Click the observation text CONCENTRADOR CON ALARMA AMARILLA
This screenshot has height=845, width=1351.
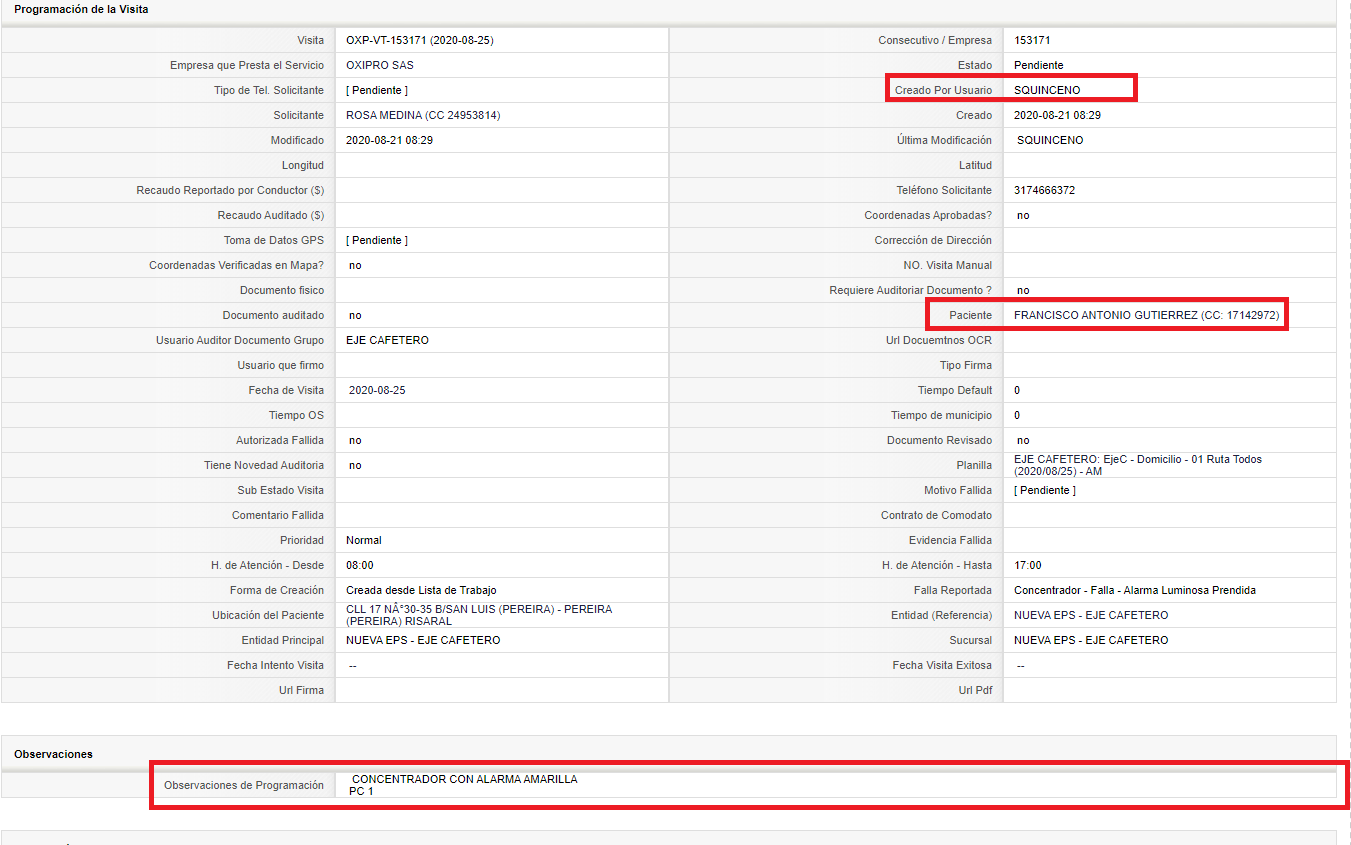point(465,779)
